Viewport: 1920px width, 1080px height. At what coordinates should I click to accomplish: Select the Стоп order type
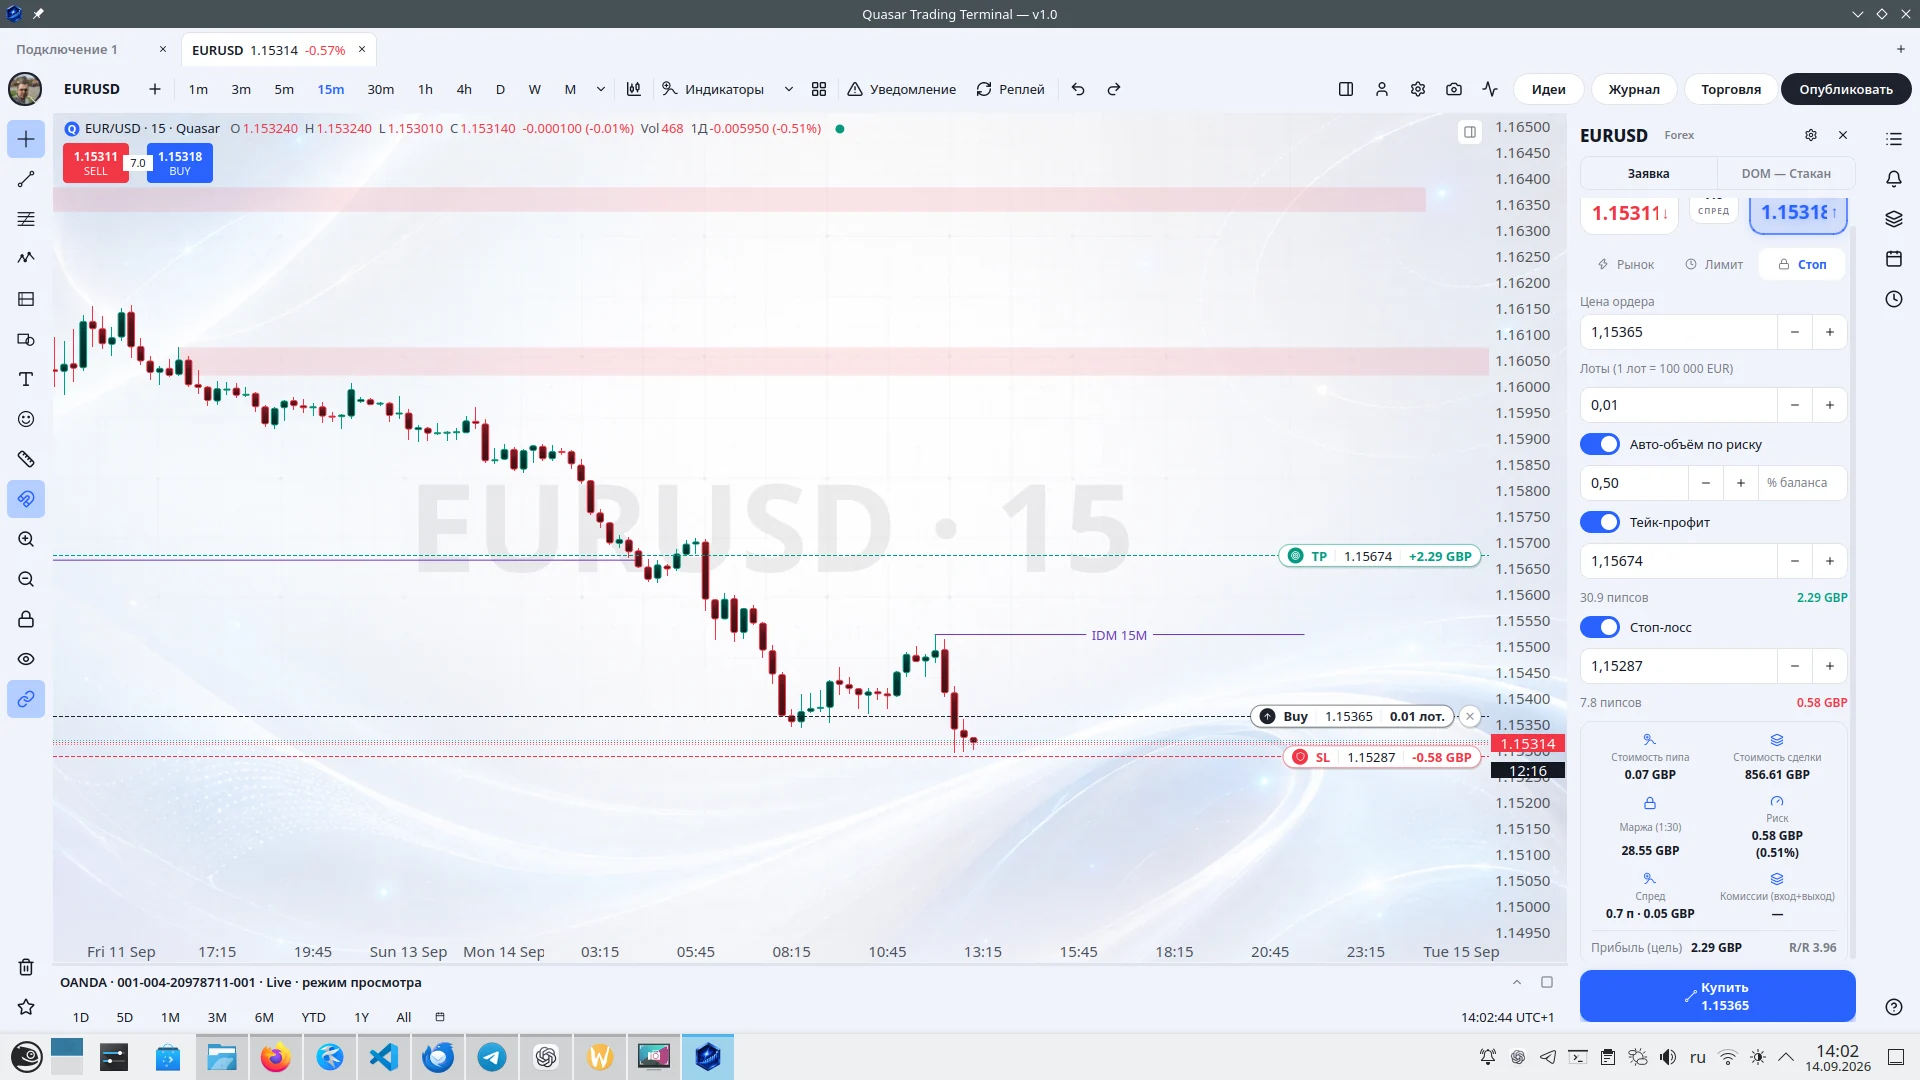(x=1802, y=264)
